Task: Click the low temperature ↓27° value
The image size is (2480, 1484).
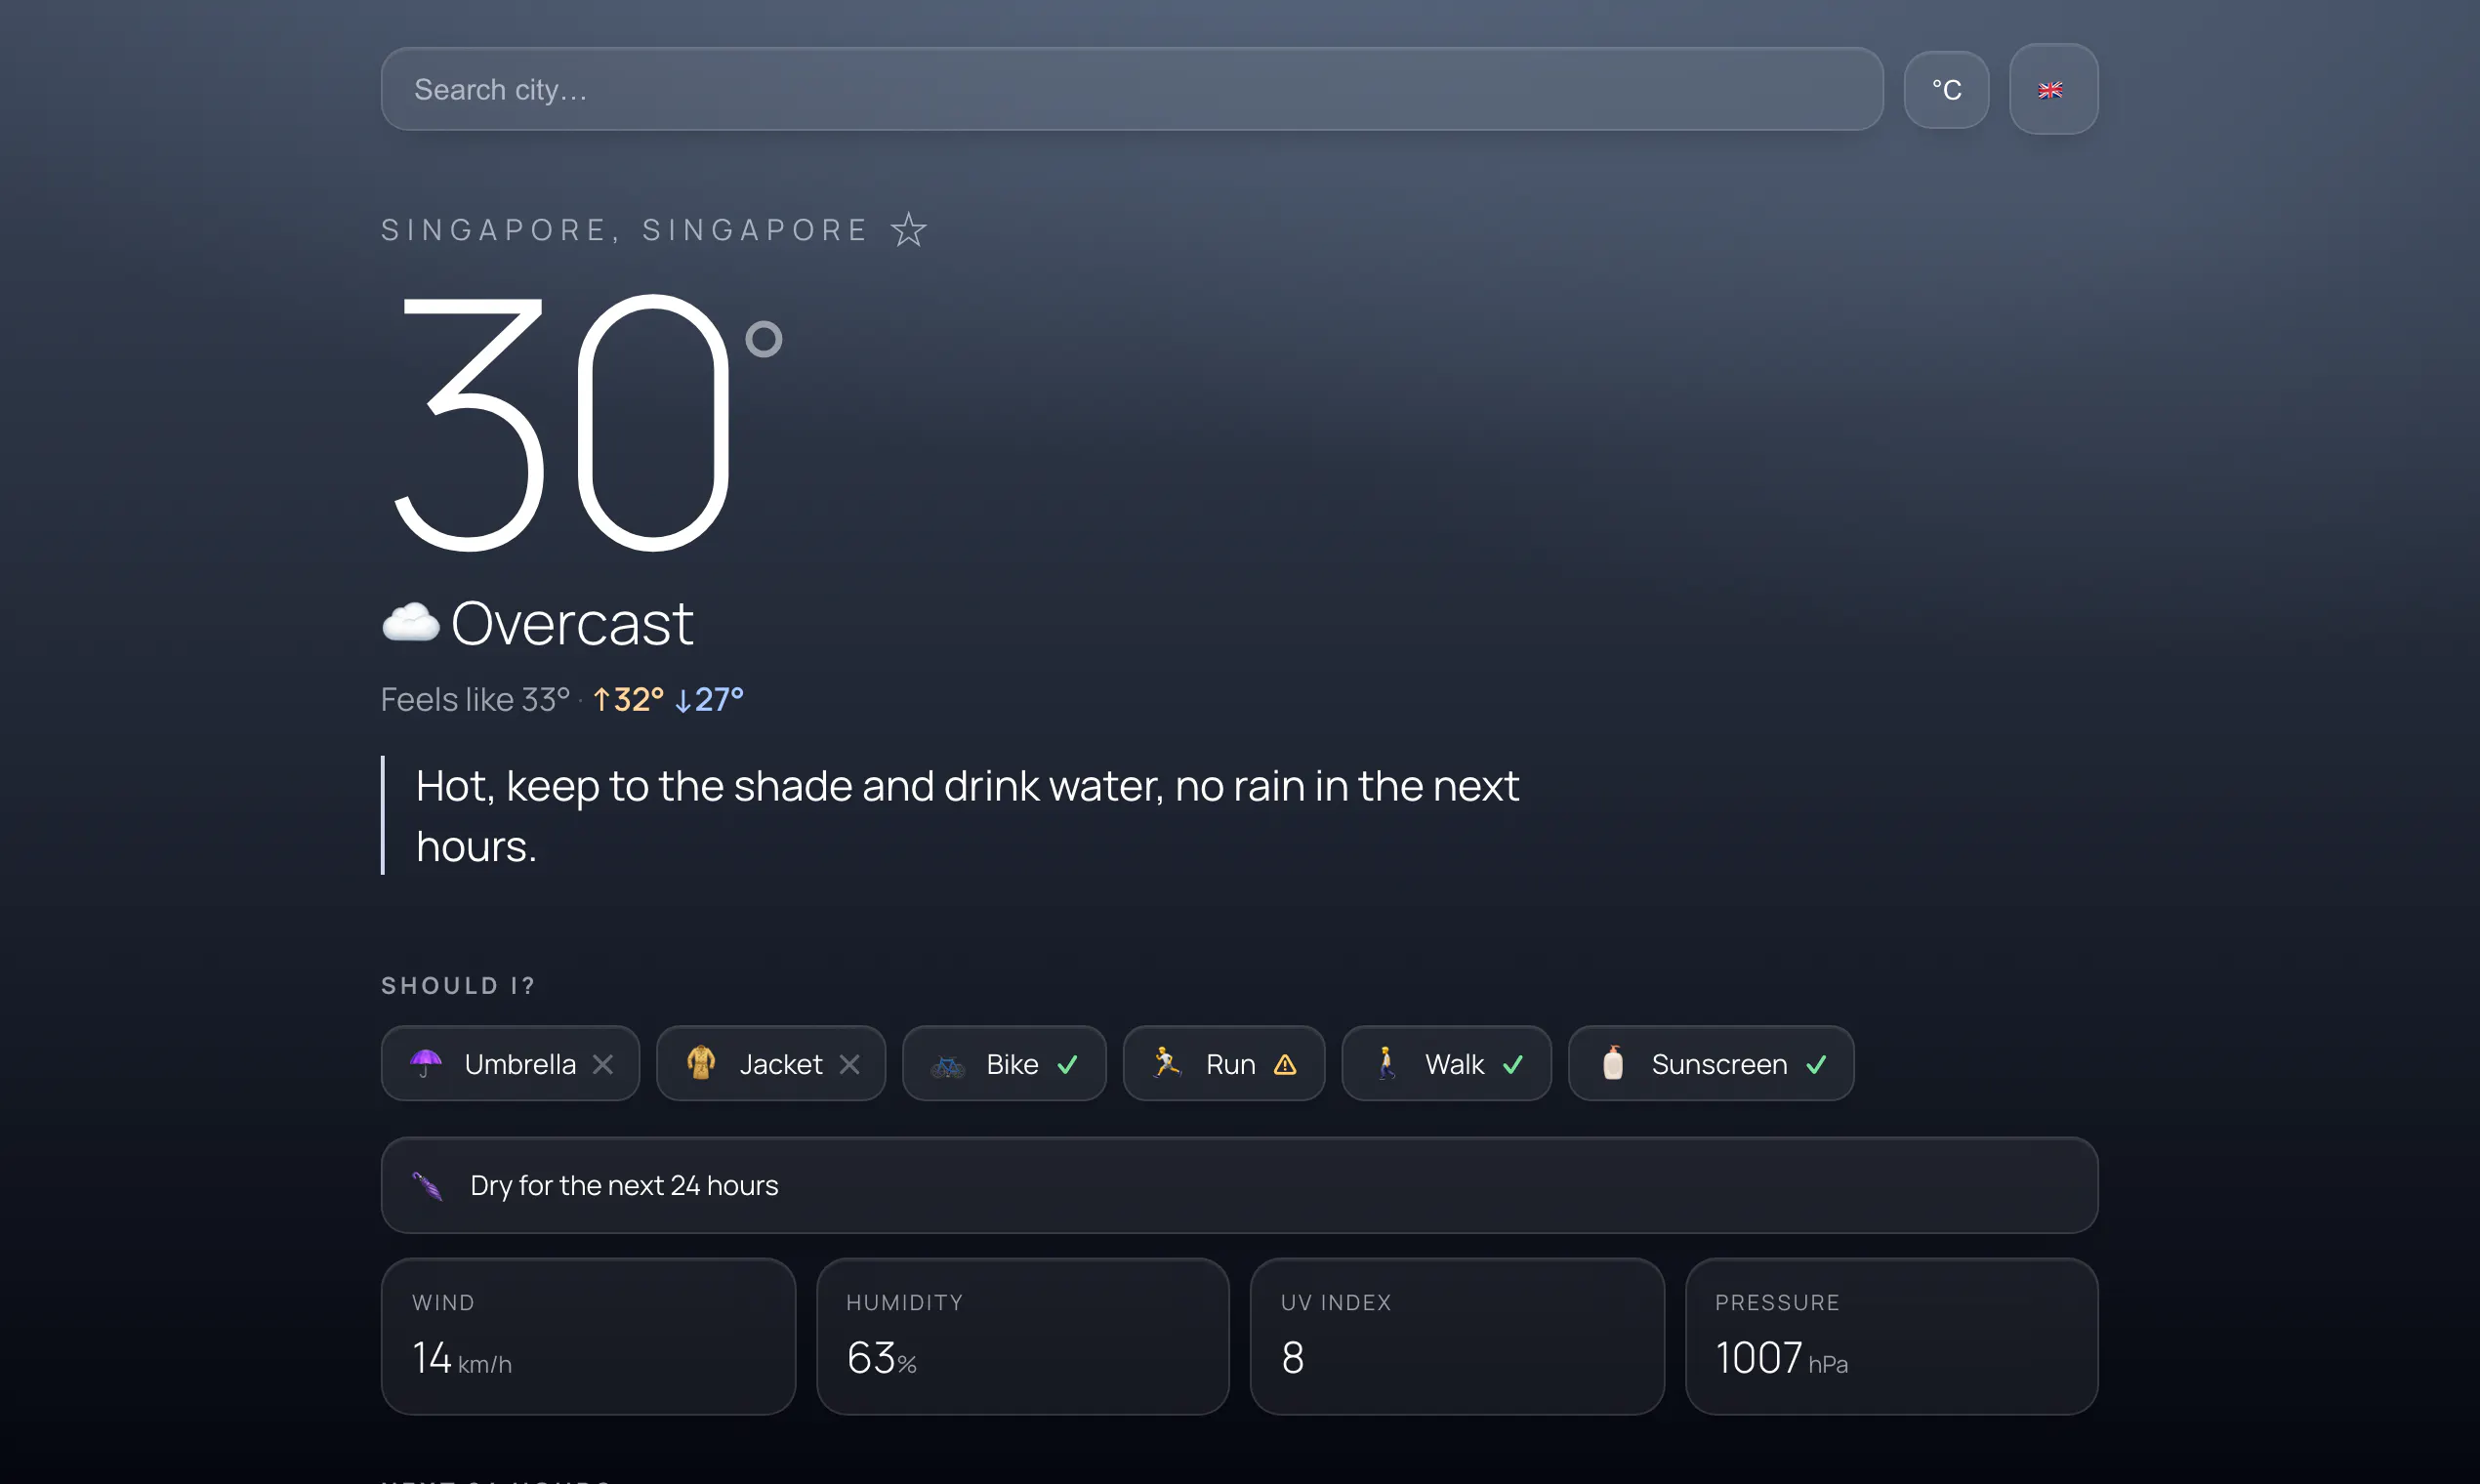Action: point(709,699)
